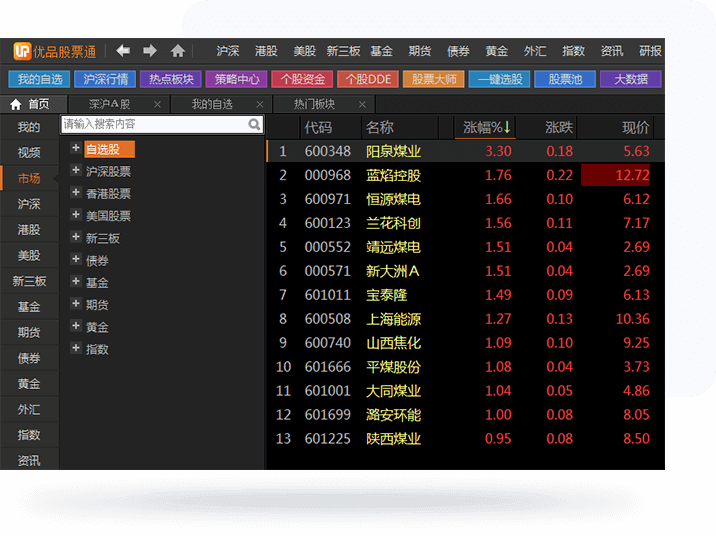The width and height of the screenshot is (716, 536).
Task: Expand the 沪深股票 tree node
Action: pos(76,170)
